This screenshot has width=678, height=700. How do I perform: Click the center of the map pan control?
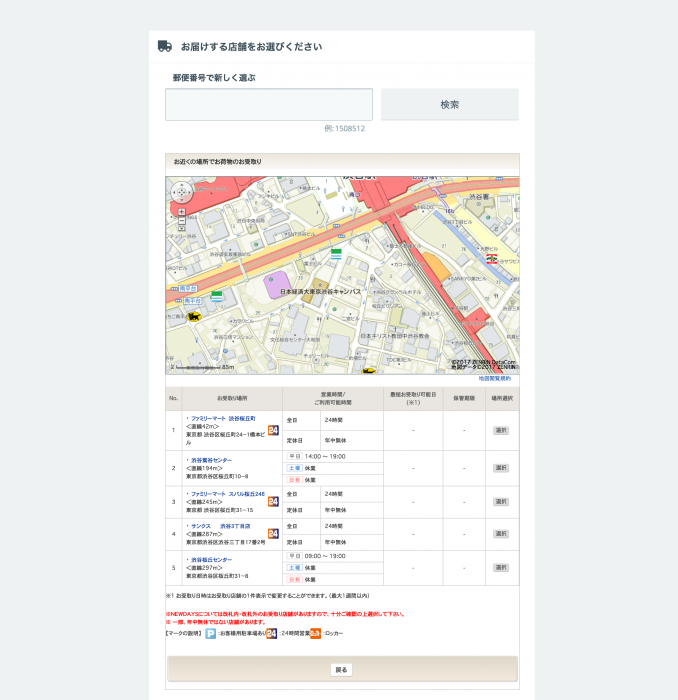point(182,193)
